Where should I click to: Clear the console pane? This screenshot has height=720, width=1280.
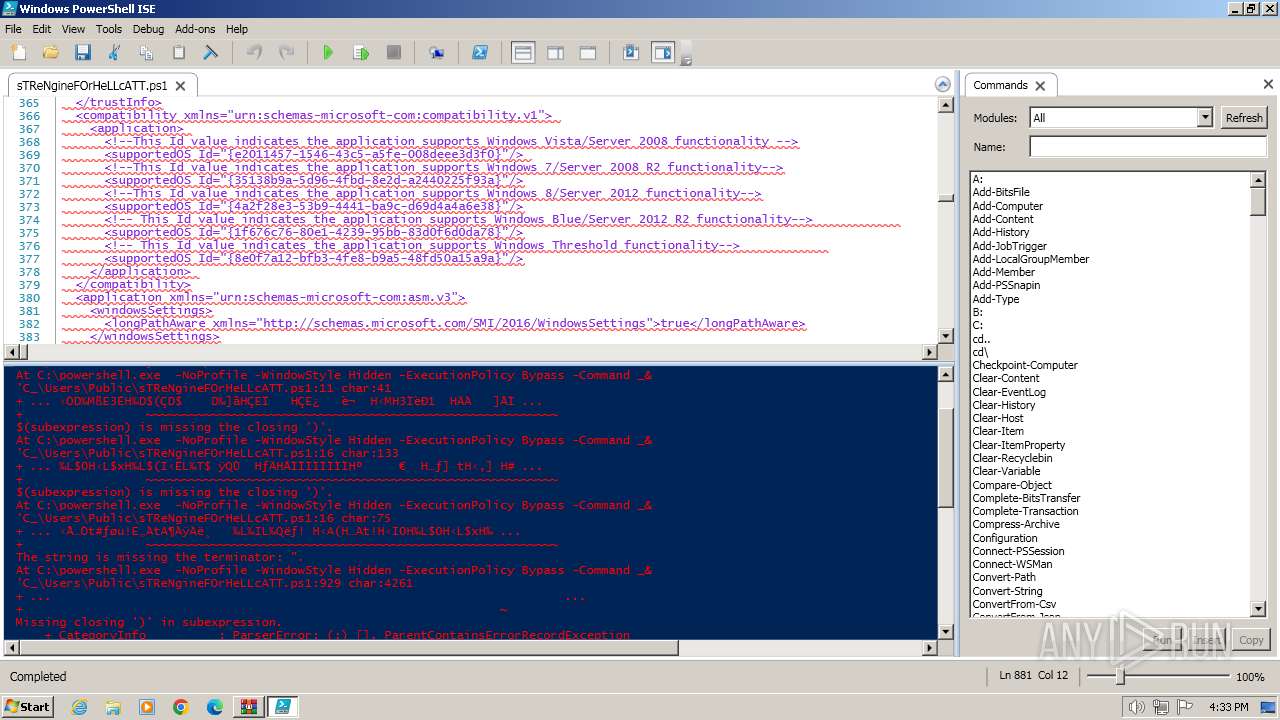point(211,52)
